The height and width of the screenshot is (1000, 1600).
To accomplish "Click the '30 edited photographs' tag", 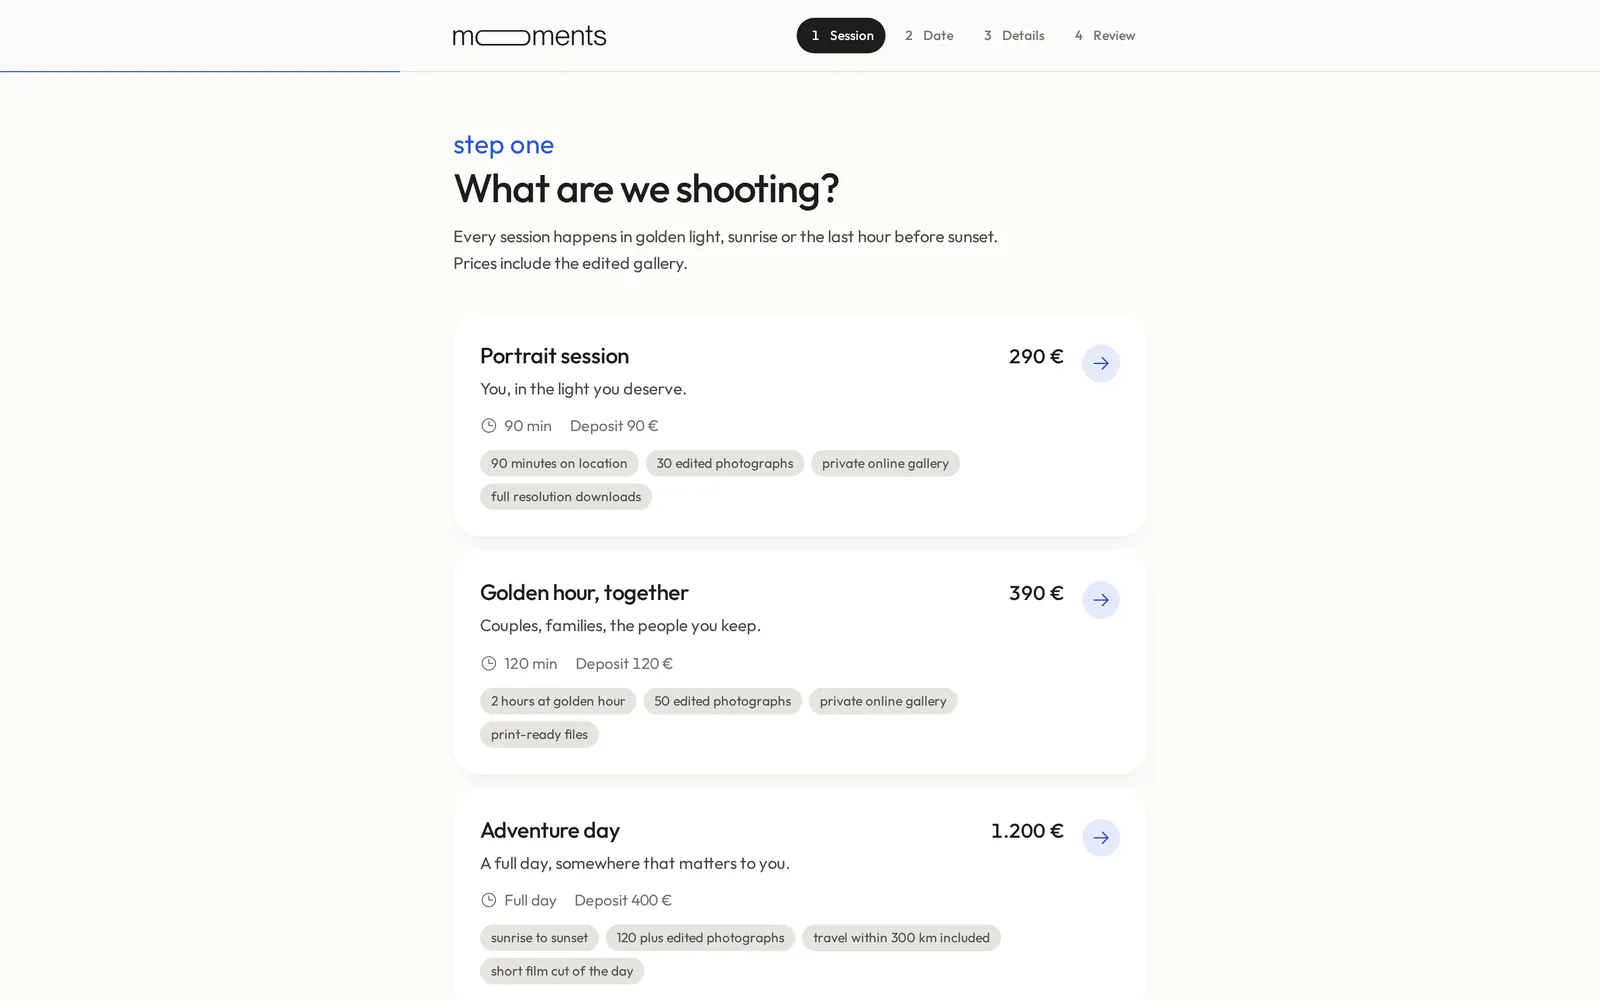I will point(725,463).
